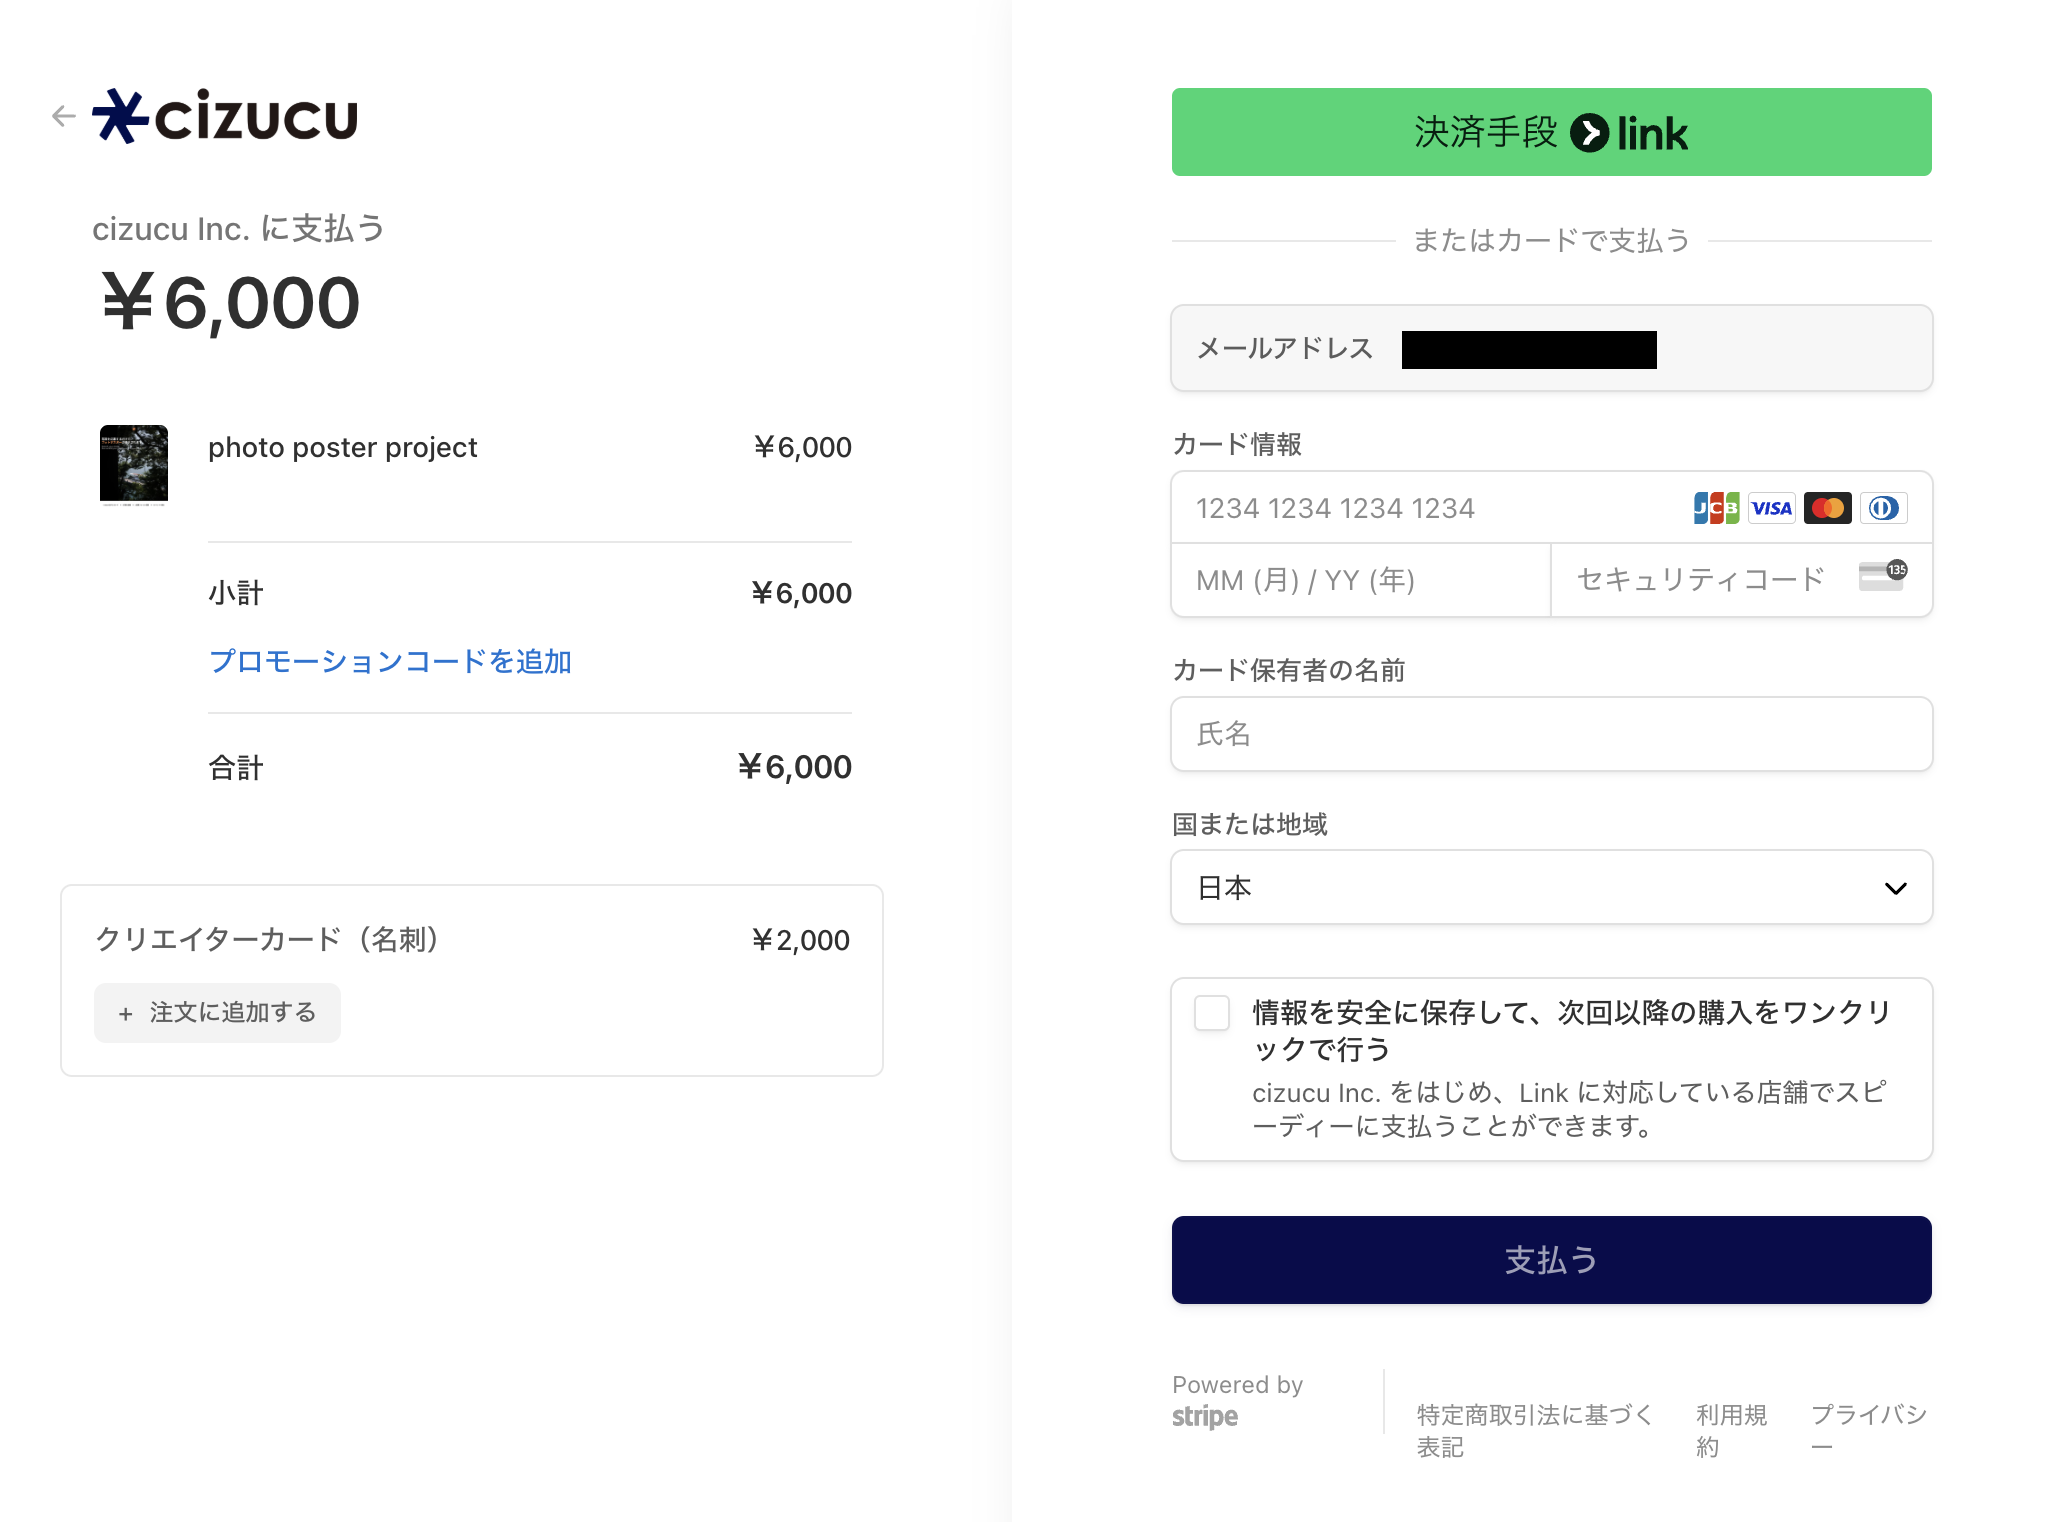Click the Visa card icon
Screen dimensions: 2068x1522
[x=1771, y=508]
